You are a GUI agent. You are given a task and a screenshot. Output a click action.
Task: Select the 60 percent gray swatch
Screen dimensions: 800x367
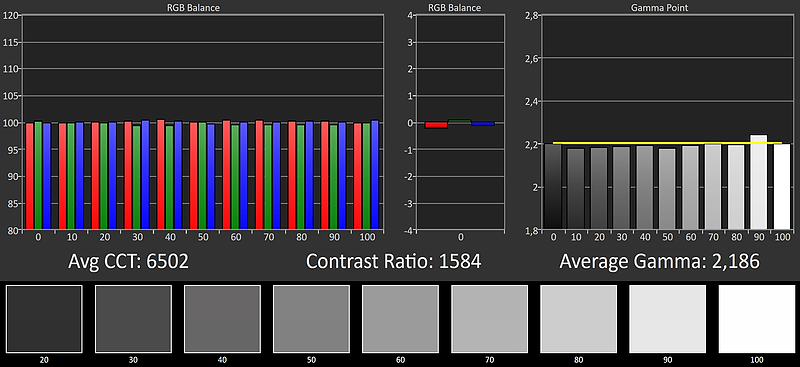(401, 319)
